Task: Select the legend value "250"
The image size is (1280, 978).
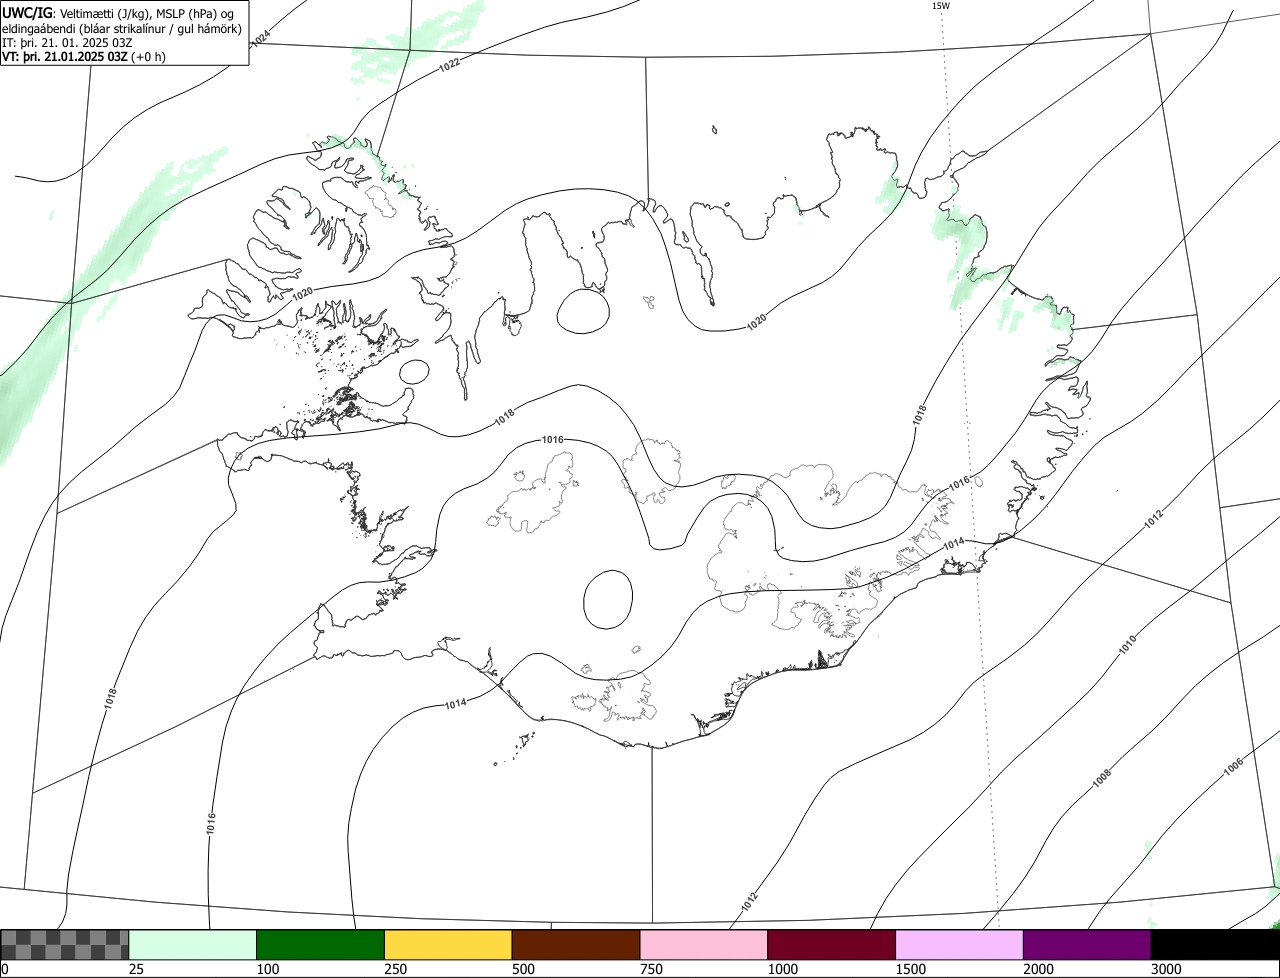Action: (395, 969)
